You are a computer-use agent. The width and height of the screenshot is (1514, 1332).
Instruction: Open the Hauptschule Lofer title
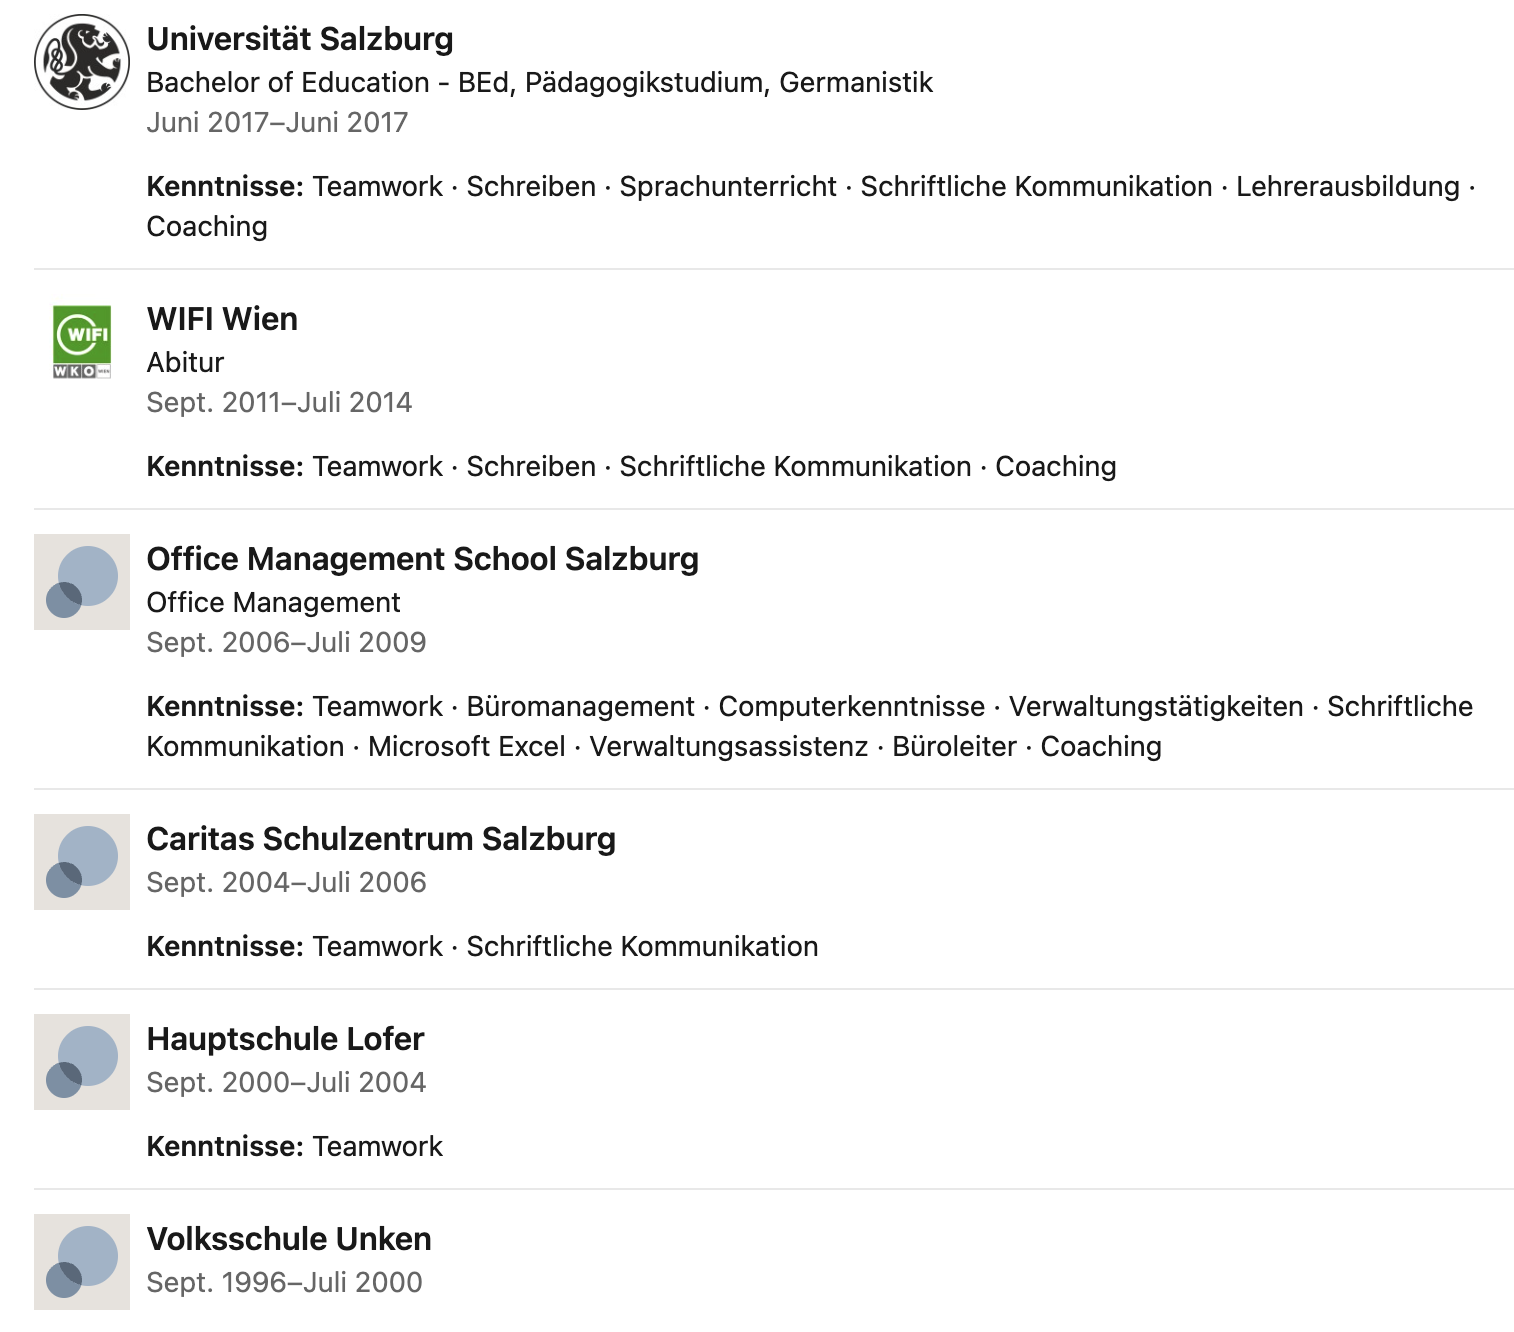(285, 1039)
